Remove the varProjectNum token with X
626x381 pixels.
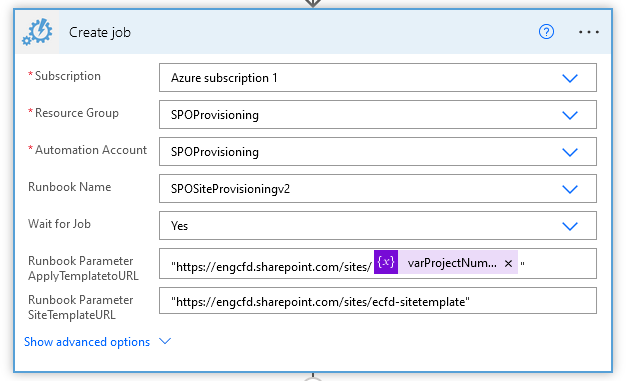click(x=508, y=264)
